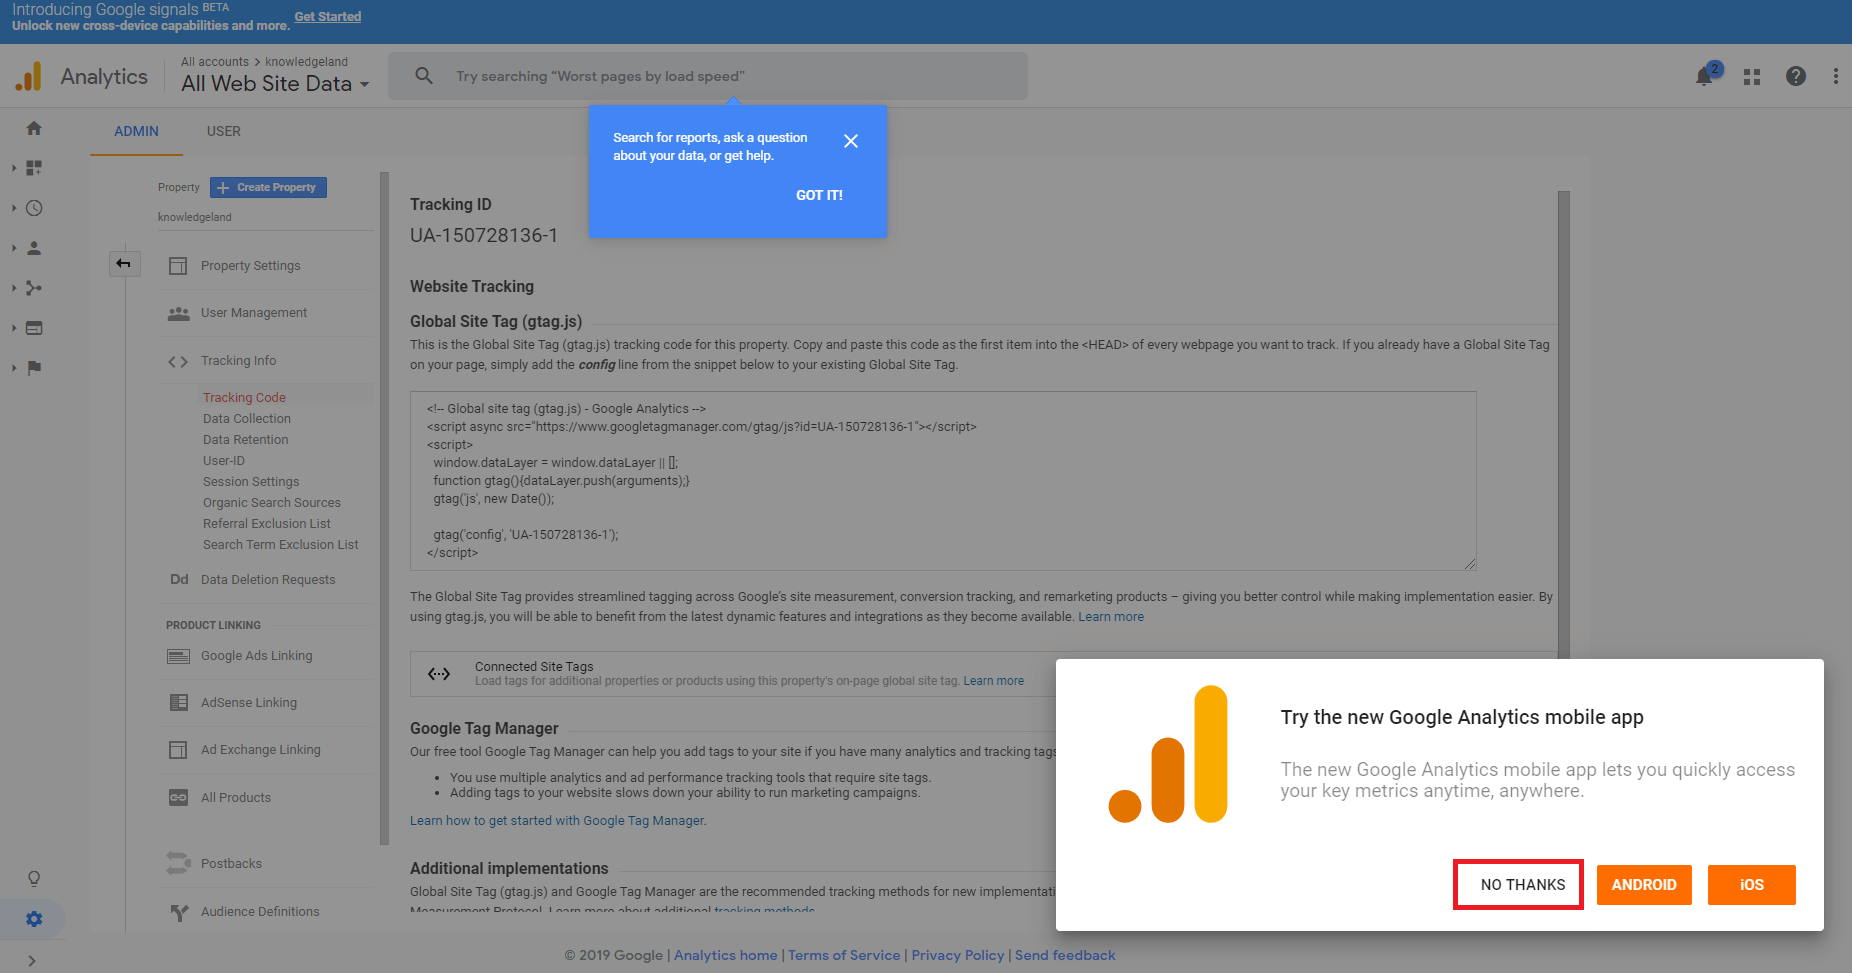This screenshot has height=973, width=1852.
Task: Click the Audience Definitions icon
Action: [x=178, y=912]
